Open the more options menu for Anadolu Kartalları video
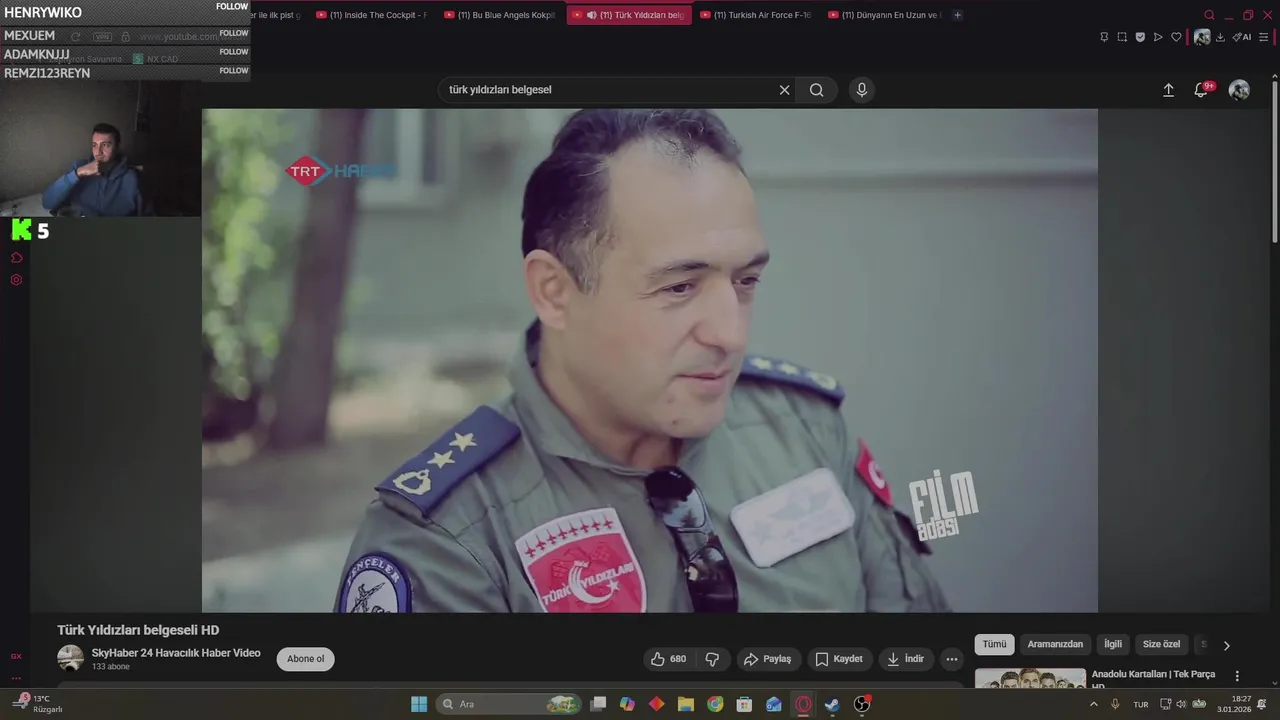Image resolution: width=1280 pixels, height=720 pixels. (1237, 676)
